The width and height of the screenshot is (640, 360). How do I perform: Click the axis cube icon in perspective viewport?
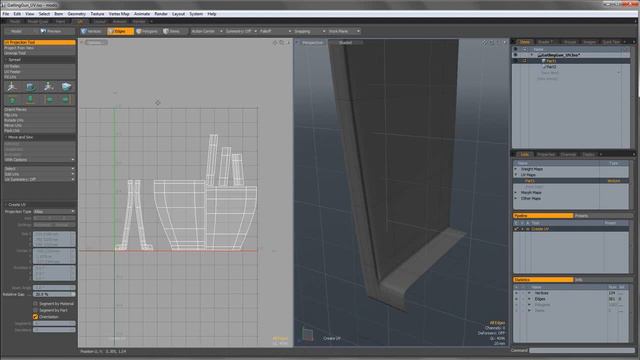(307, 335)
